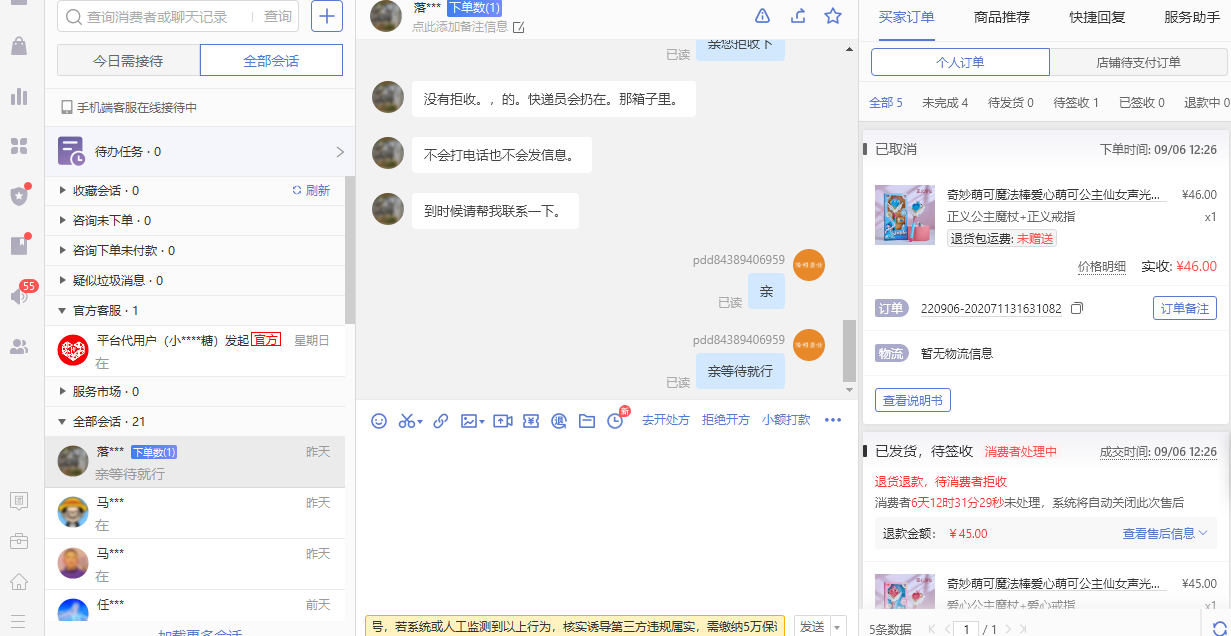Click the chat area scrollbar thumb
The height and width of the screenshot is (636, 1231).
850,350
